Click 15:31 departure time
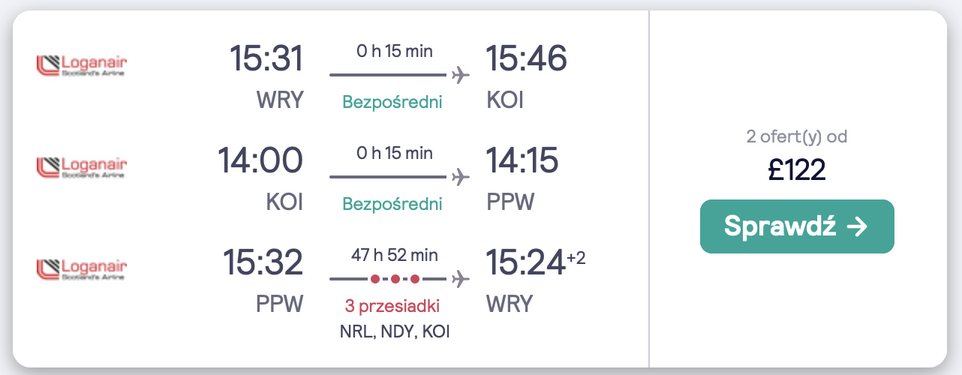Image resolution: width=962 pixels, height=375 pixels. [266, 58]
